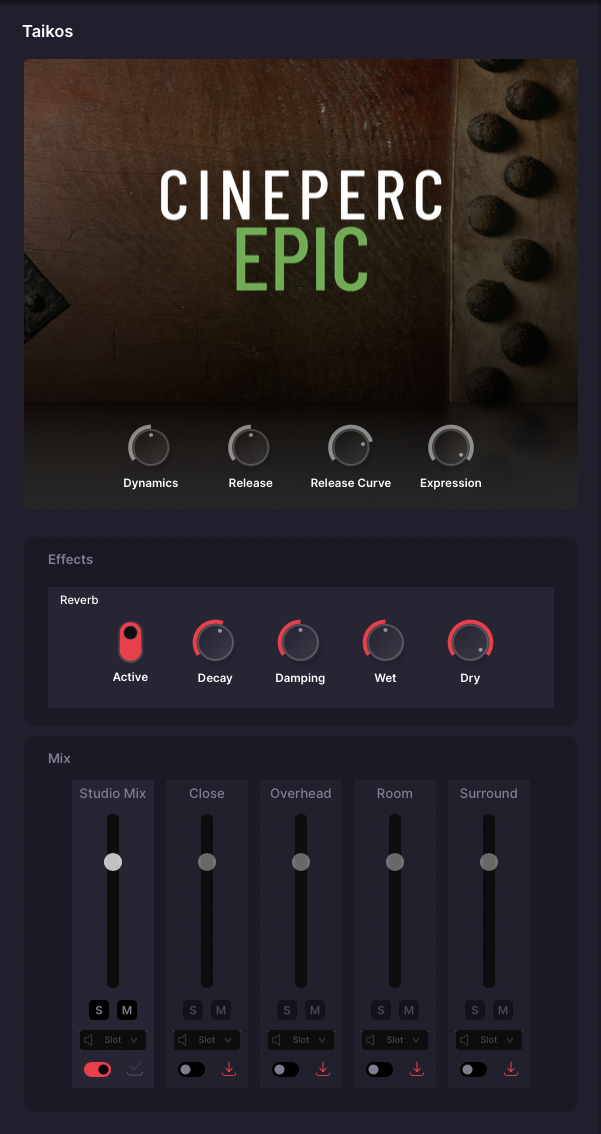Solo the Studio Mix channel

(99, 1010)
